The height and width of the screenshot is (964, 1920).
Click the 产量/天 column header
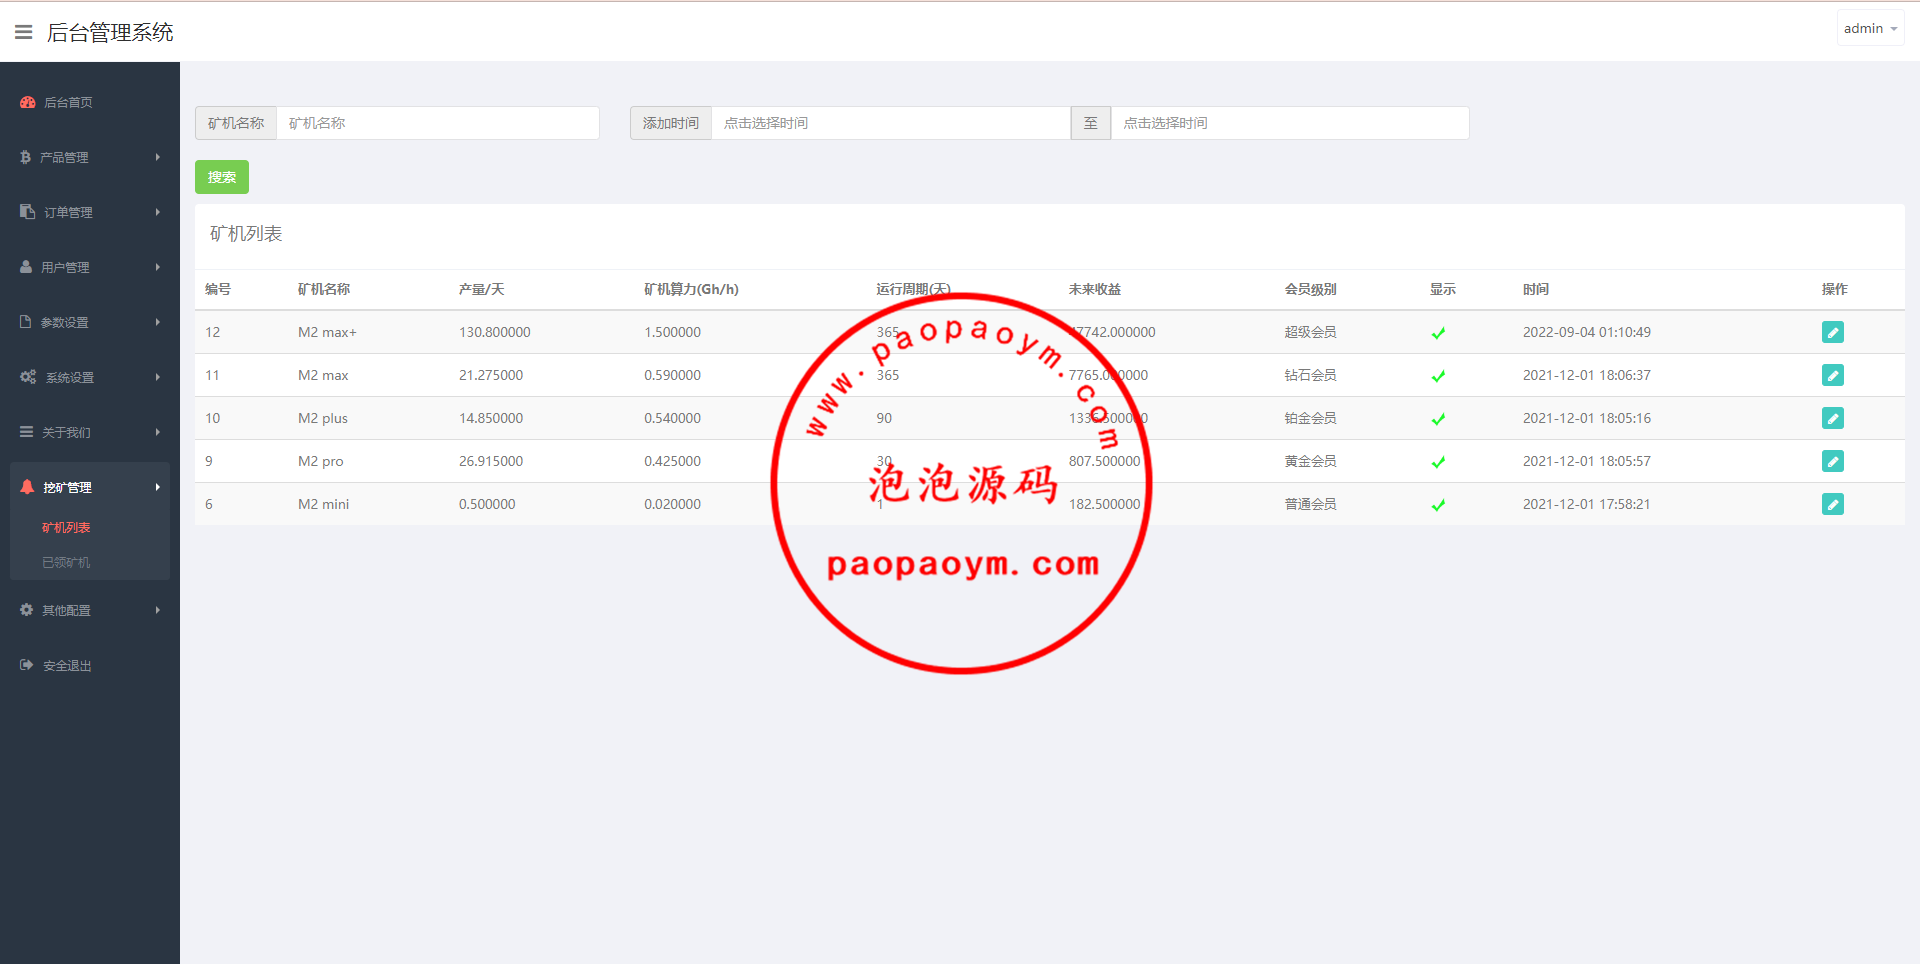[481, 289]
